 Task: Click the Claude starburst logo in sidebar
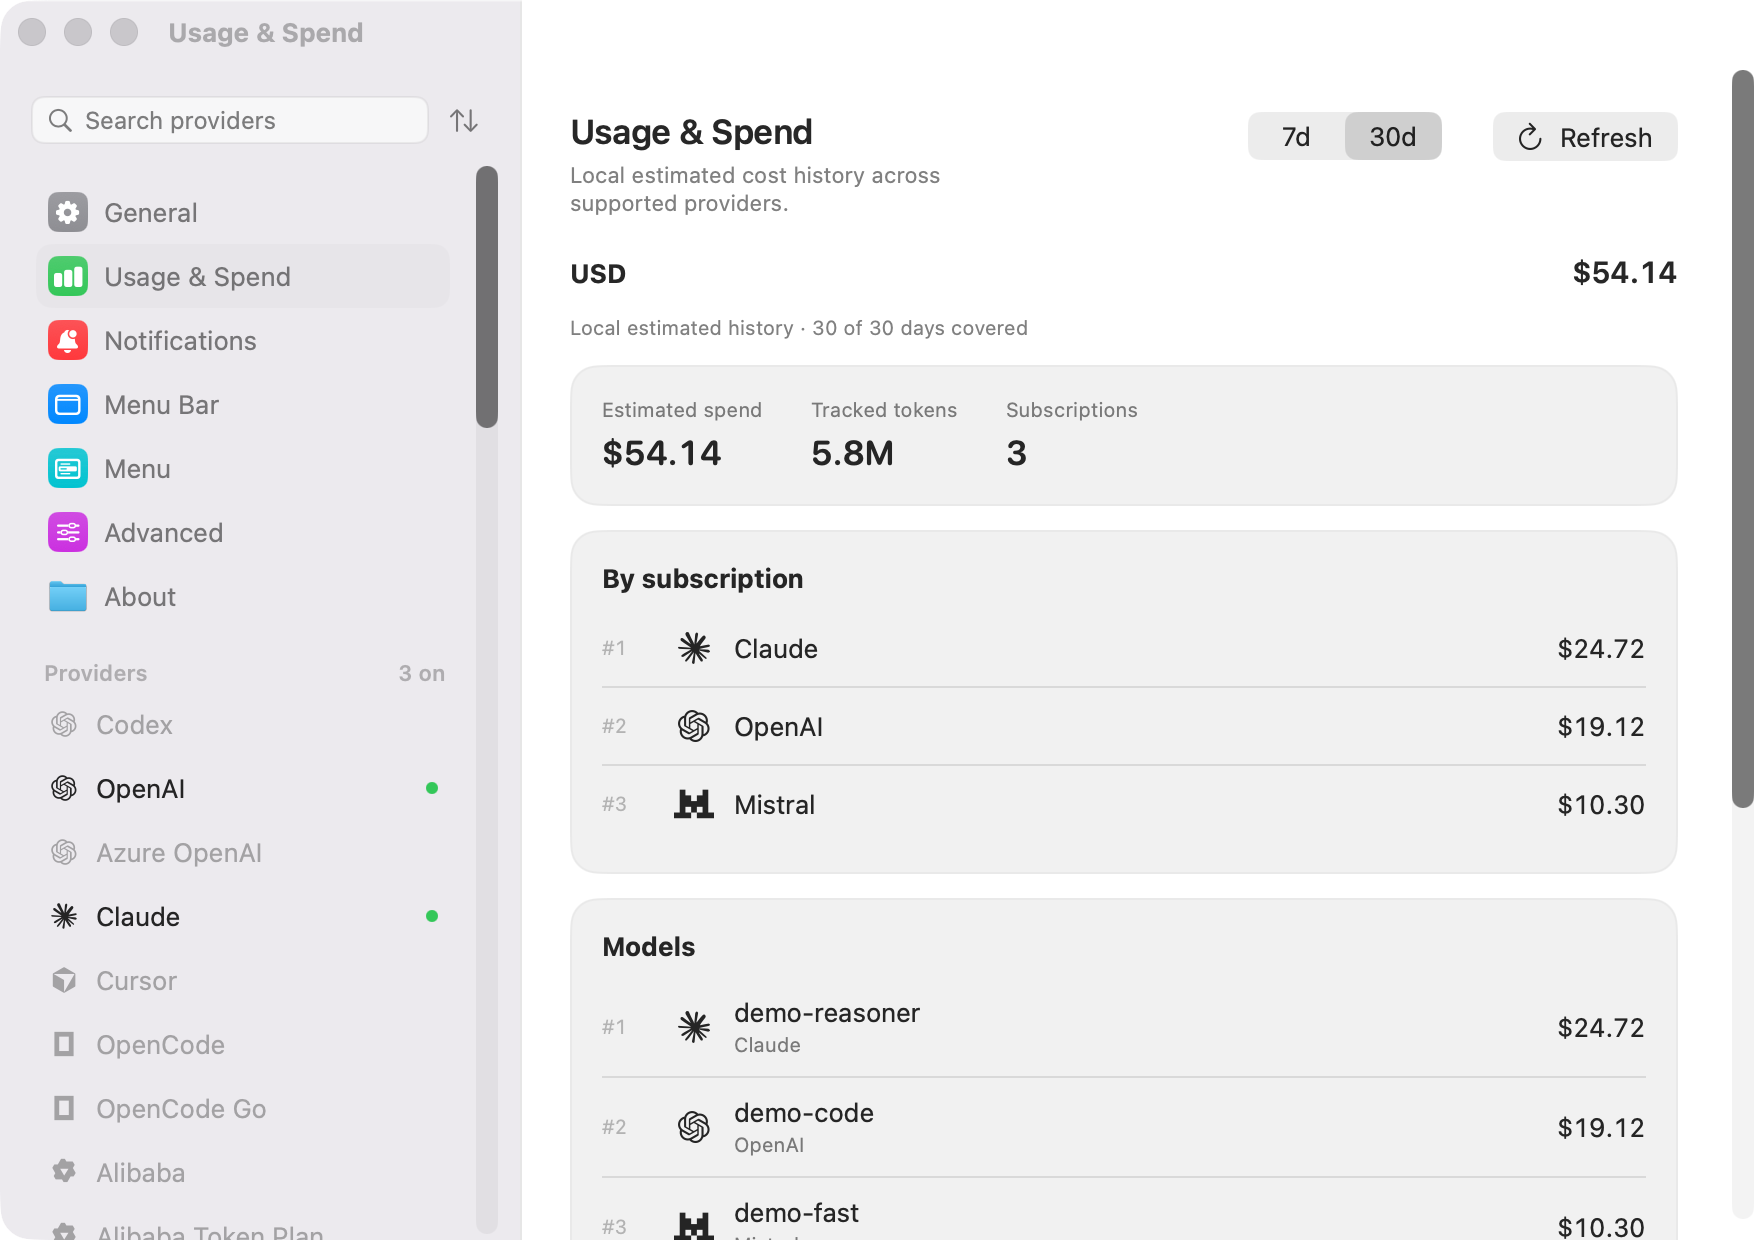tap(64, 916)
